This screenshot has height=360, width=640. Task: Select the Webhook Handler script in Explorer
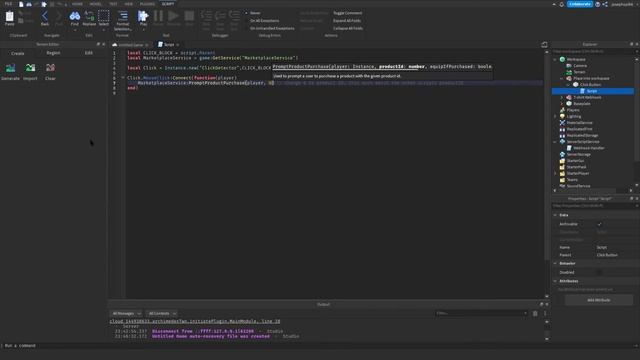tap(588, 148)
